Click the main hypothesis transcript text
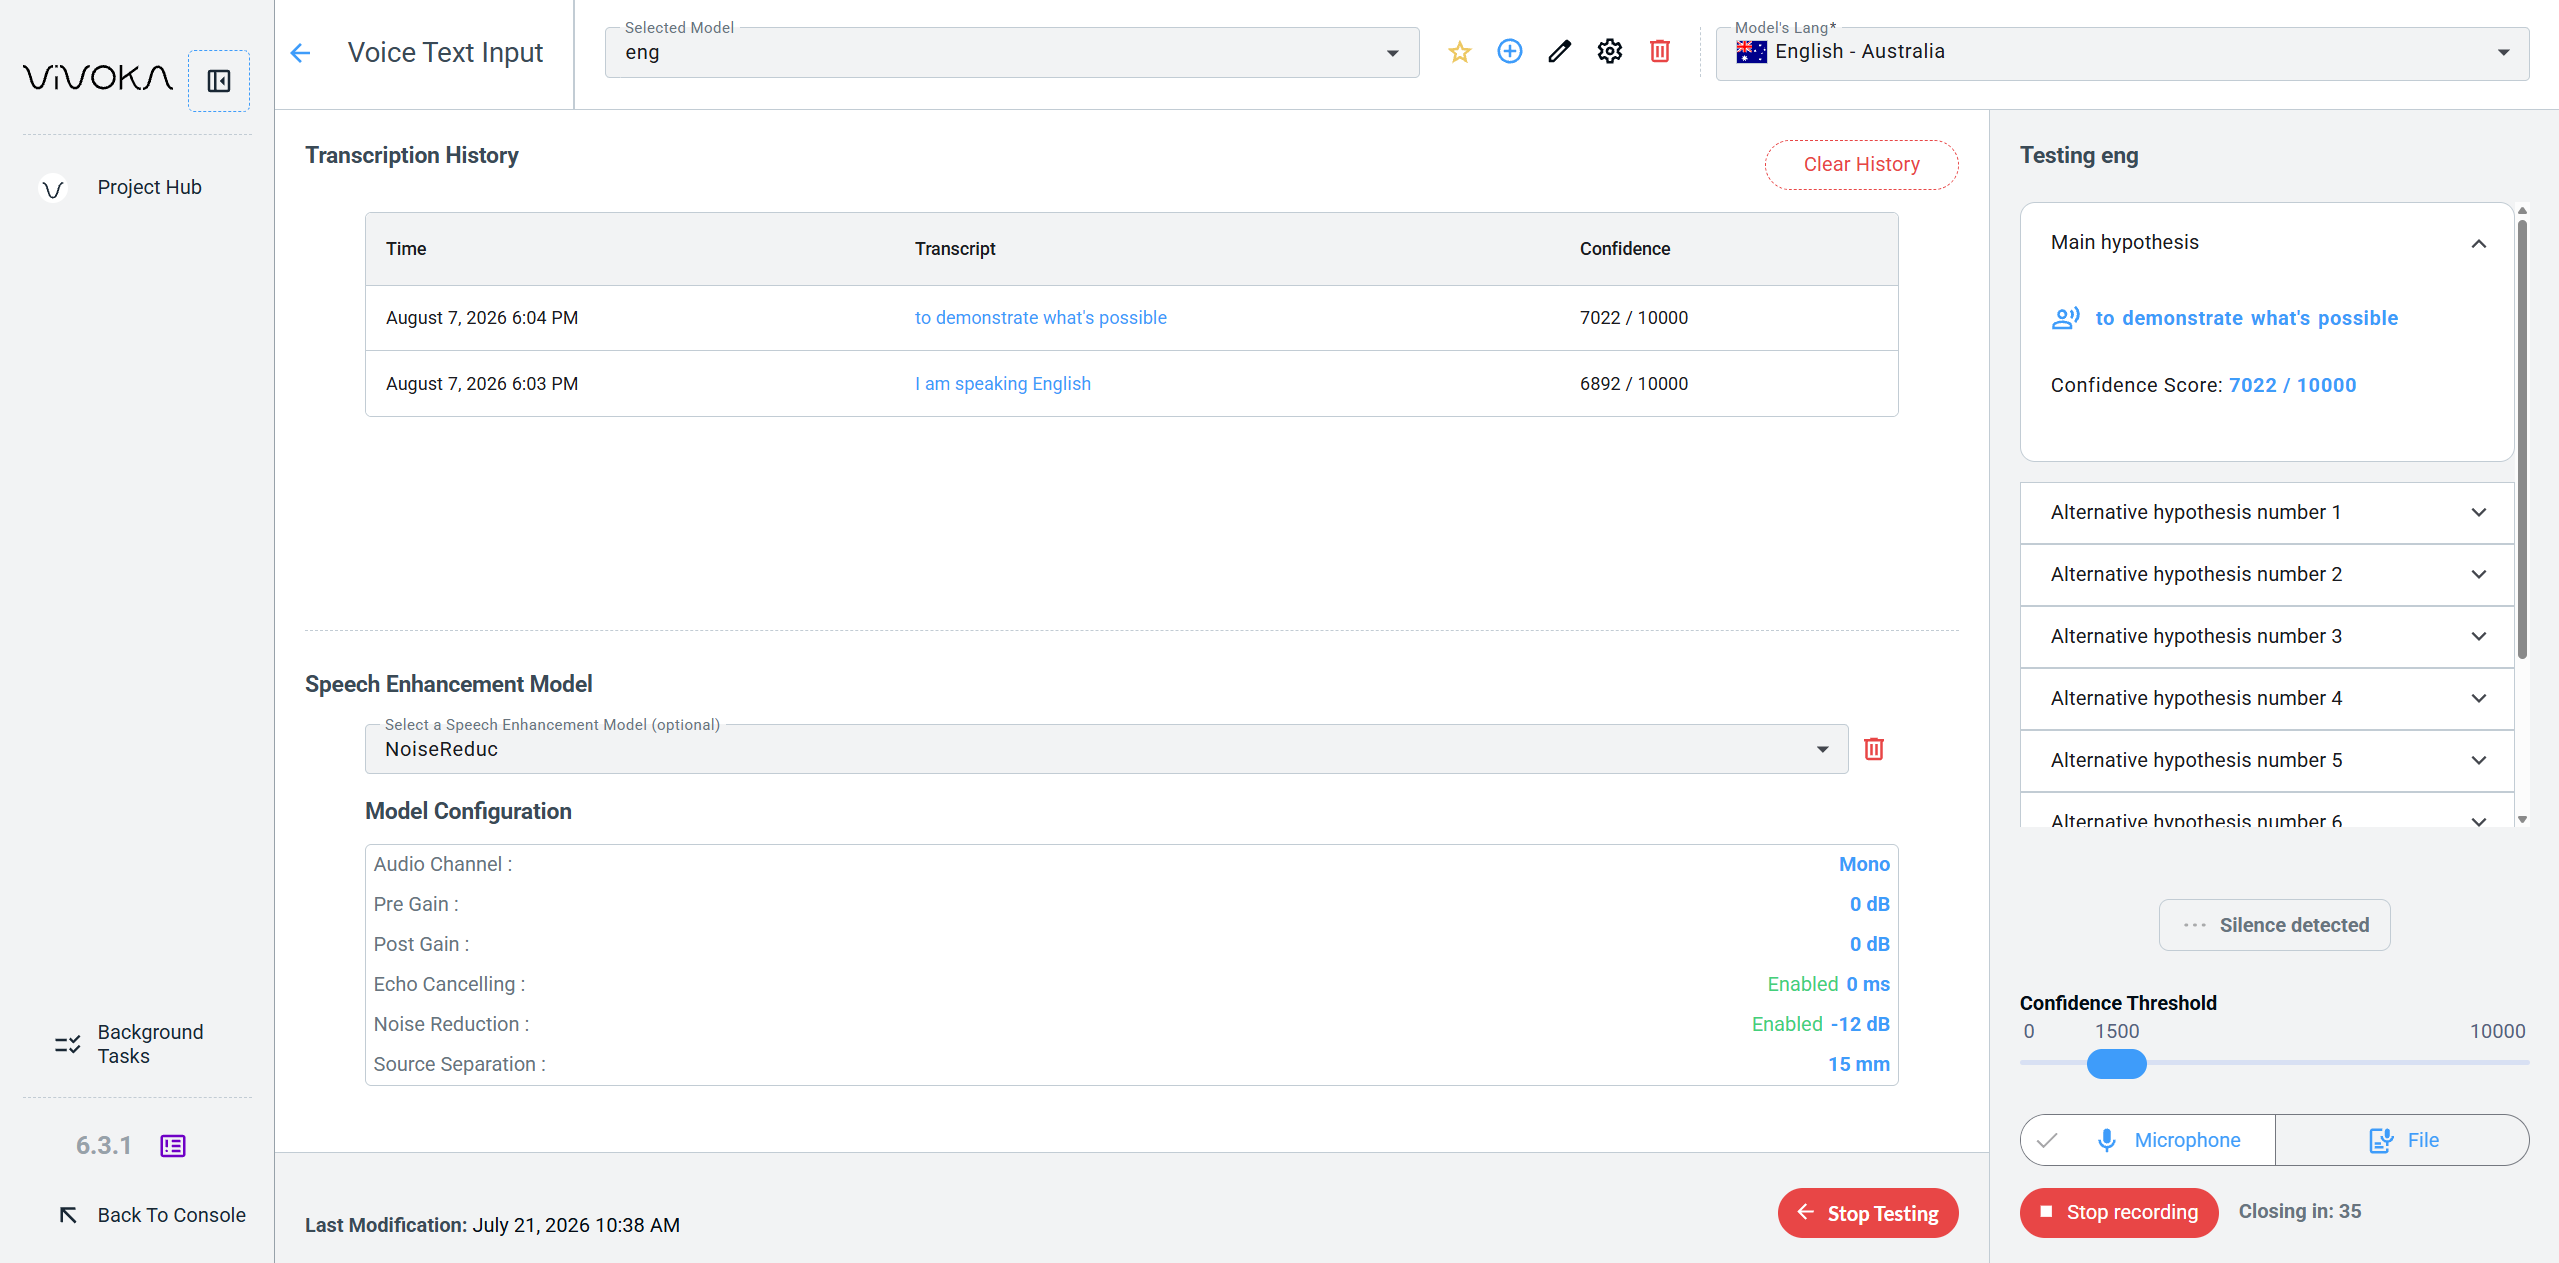This screenshot has height=1263, width=2559. click(2246, 319)
